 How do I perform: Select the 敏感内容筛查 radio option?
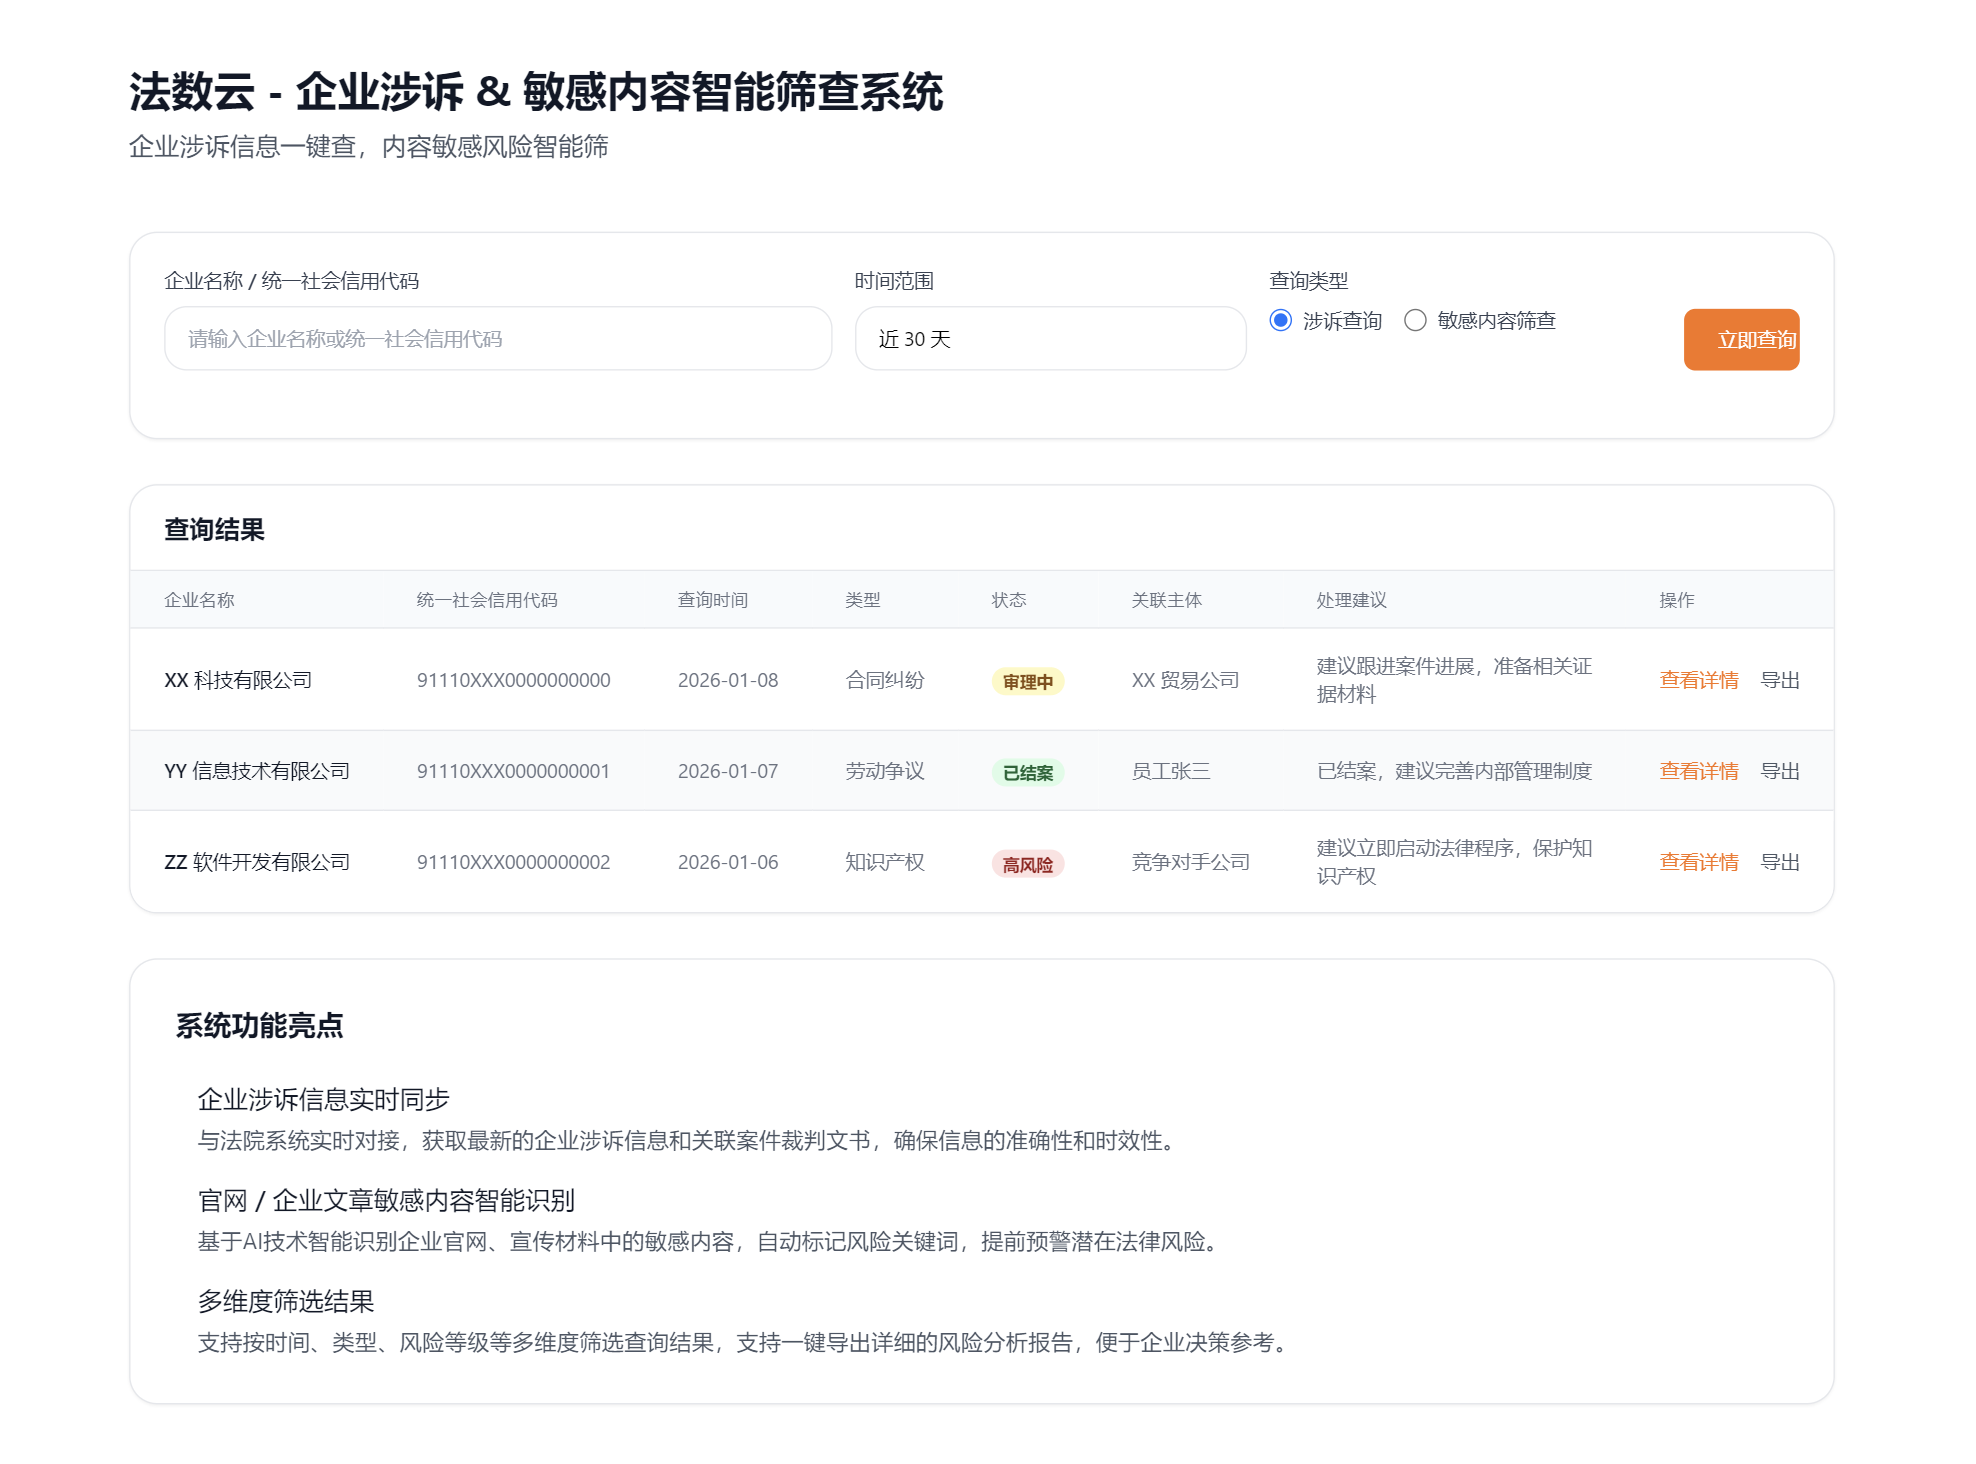[1415, 320]
